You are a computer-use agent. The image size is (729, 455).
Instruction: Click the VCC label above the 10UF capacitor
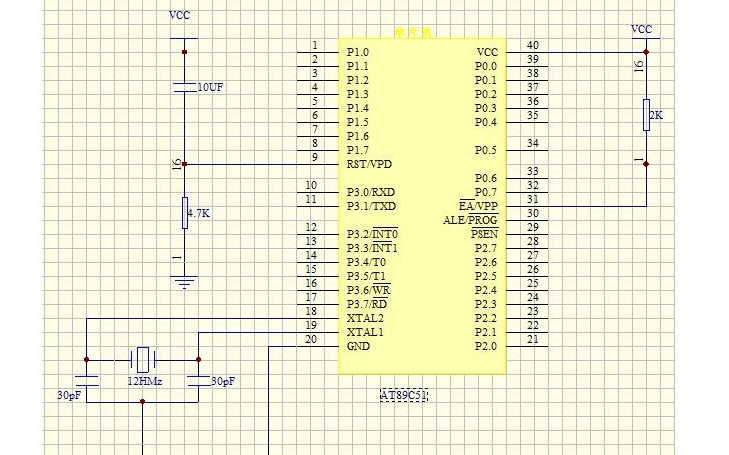[x=179, y=15]
